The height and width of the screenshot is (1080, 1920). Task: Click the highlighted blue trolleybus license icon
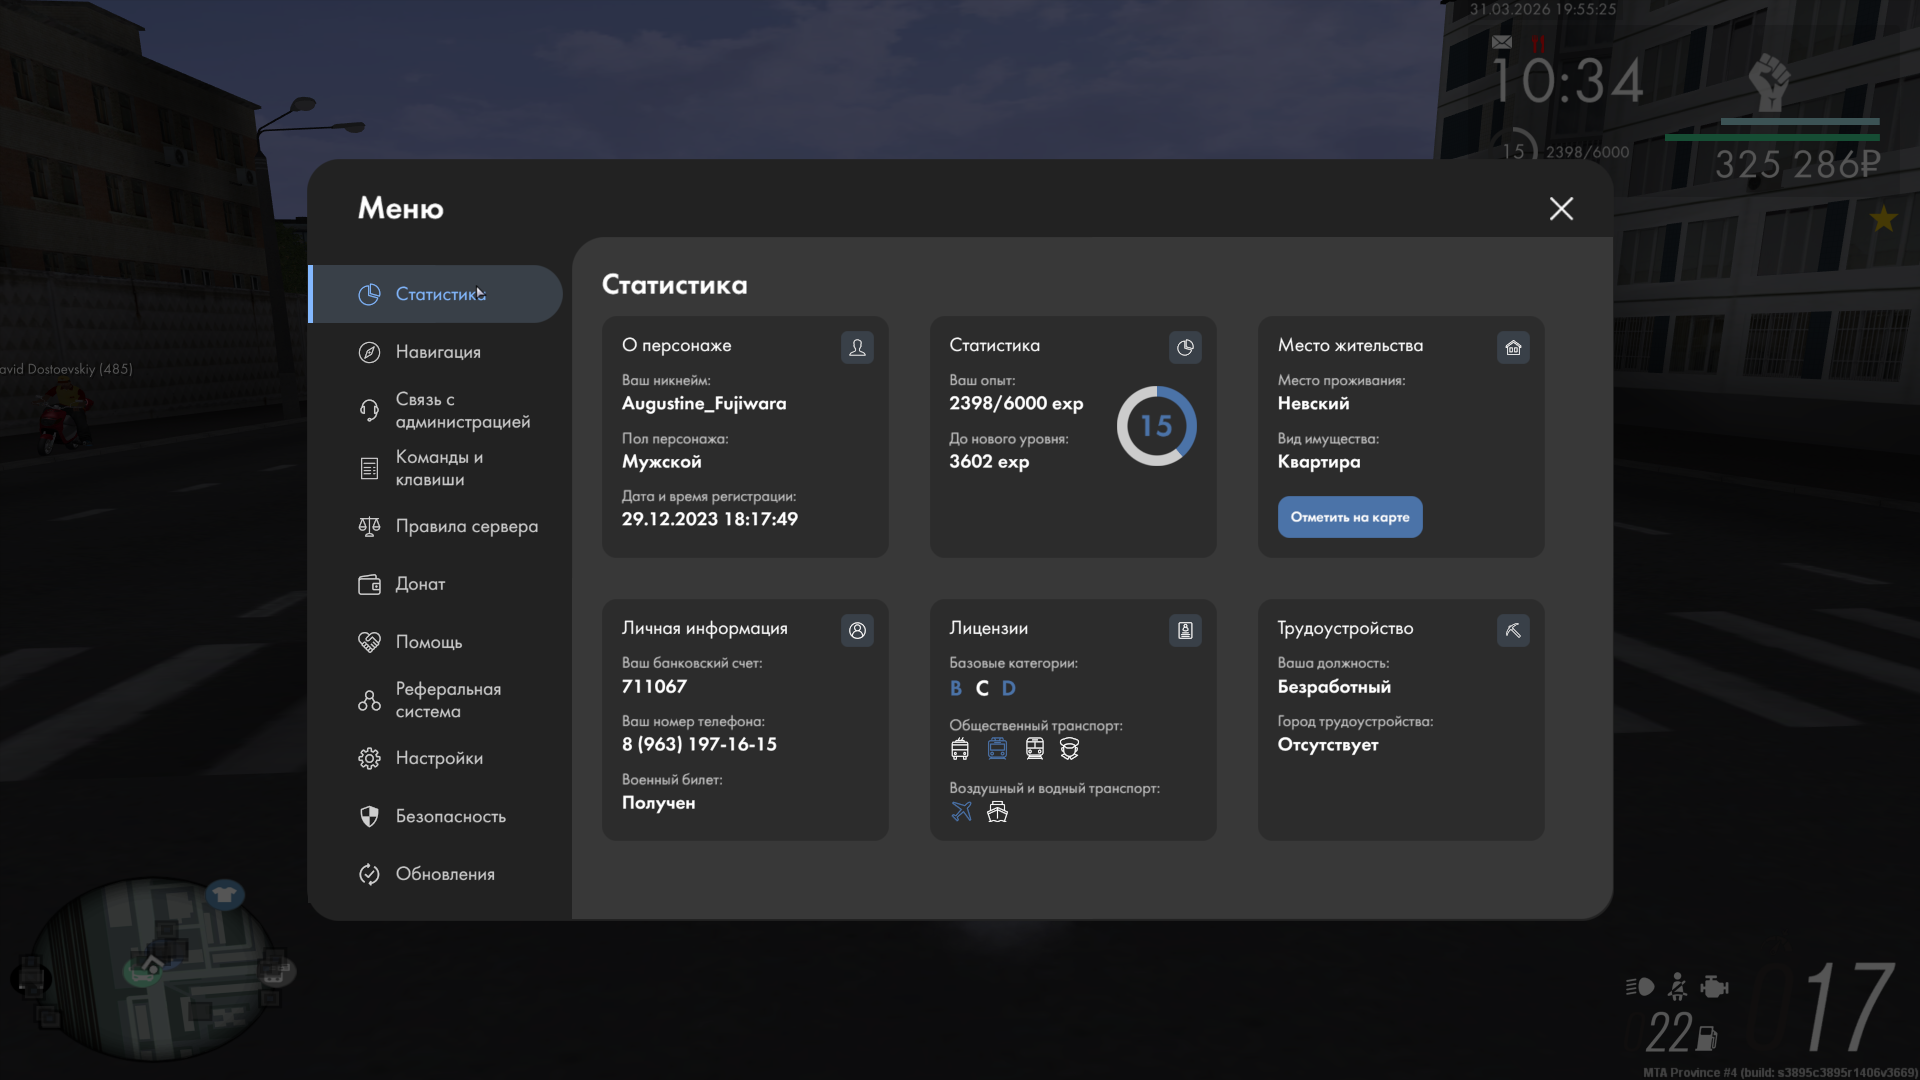[997, 748]
